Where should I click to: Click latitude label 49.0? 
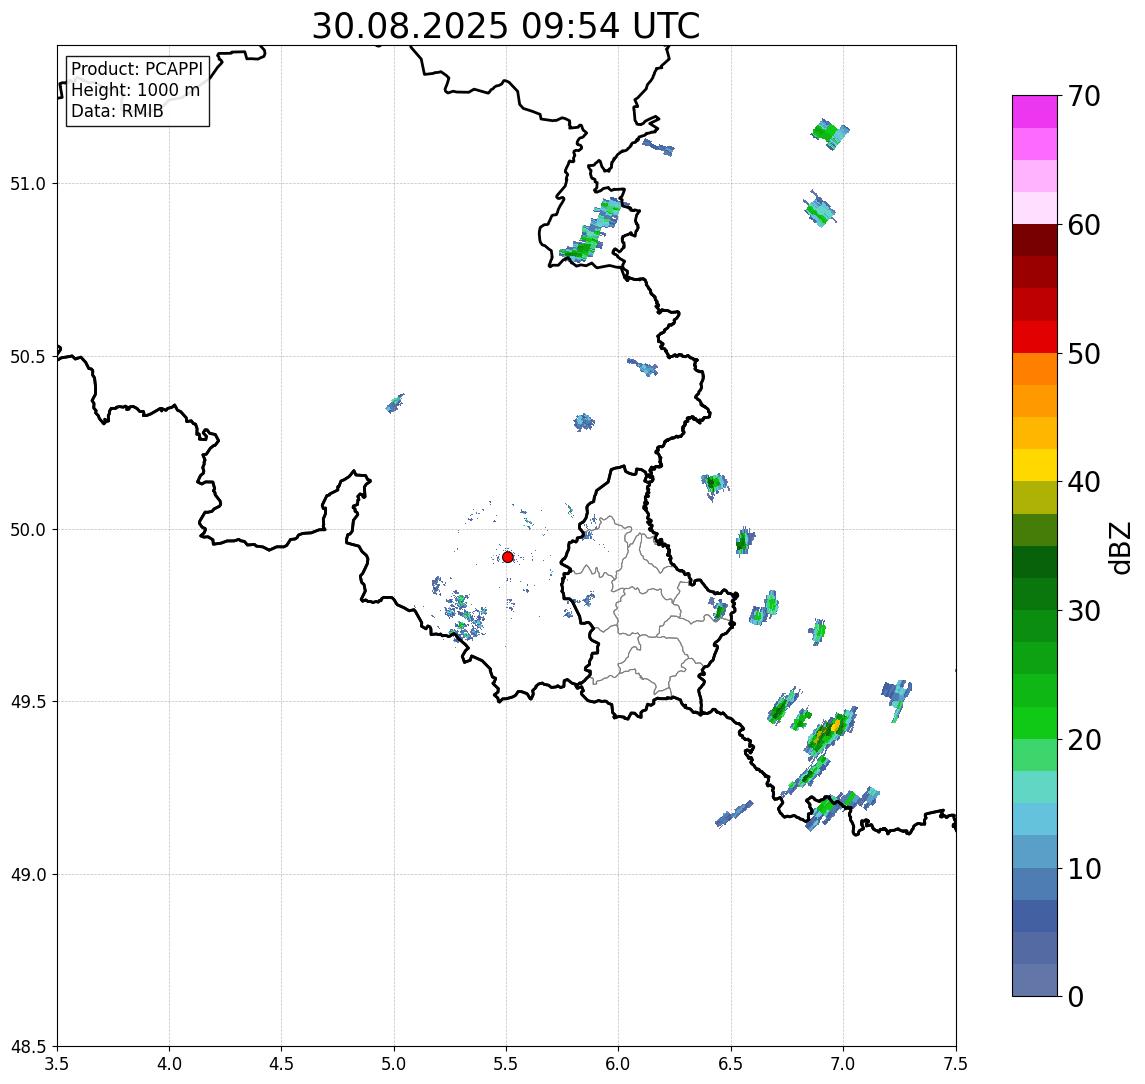28,874
